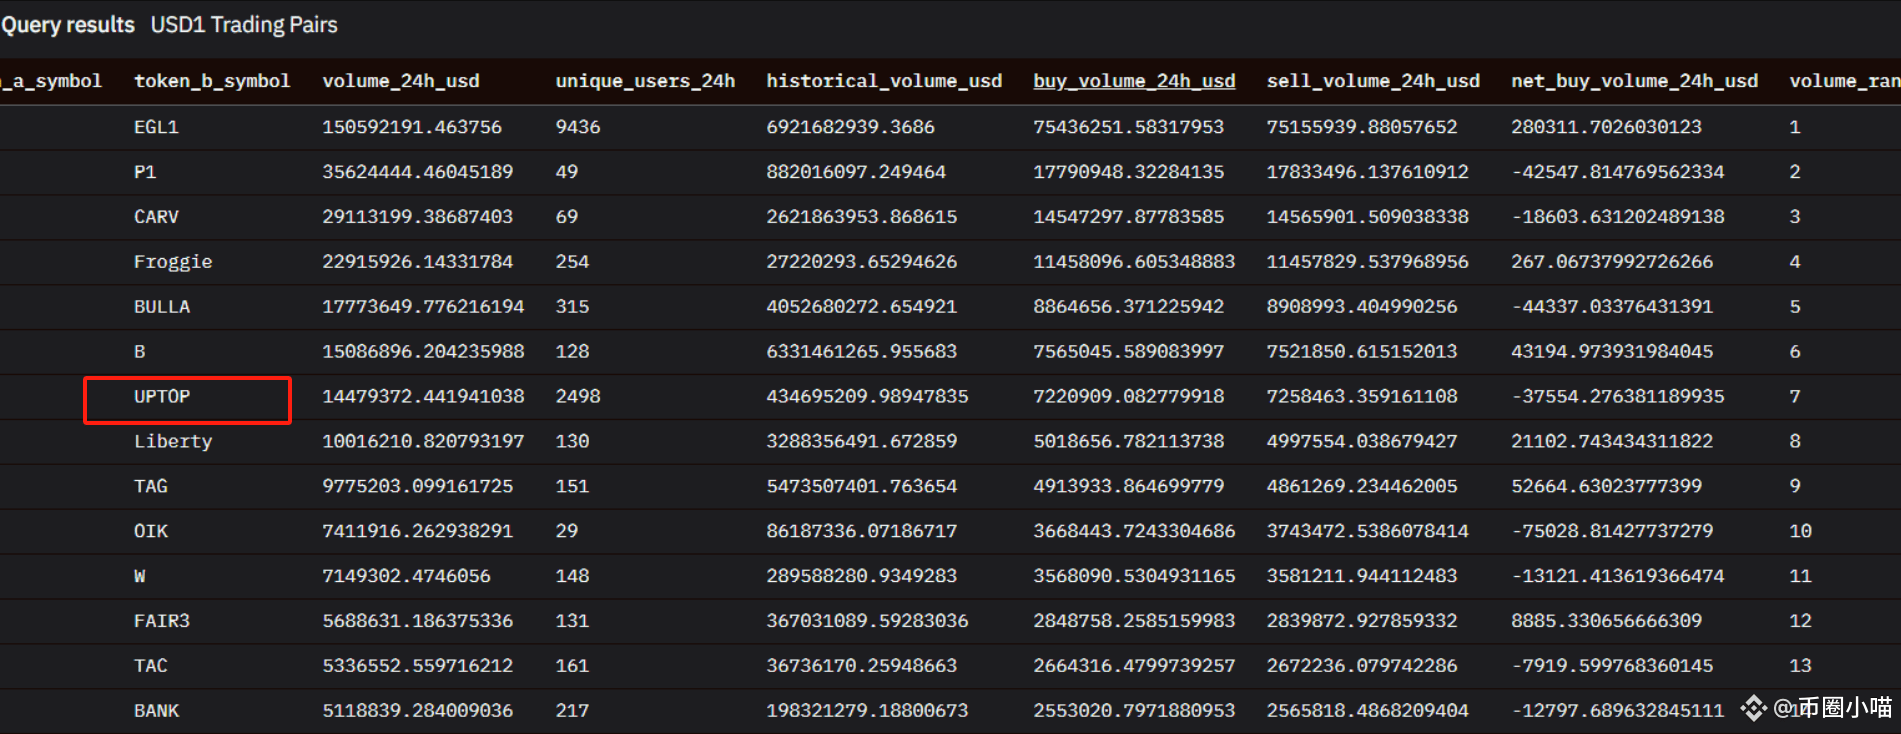
Task: Click buy volume 2848758.2585159983
Action: (x=1134, y=621)
